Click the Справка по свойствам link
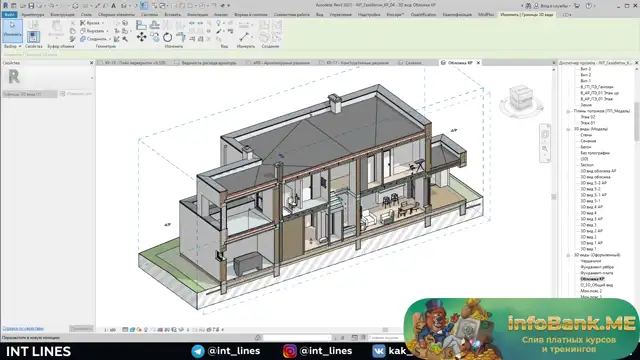Image resolution: width=640 pixels, height=360 pixels. [23, 328]
